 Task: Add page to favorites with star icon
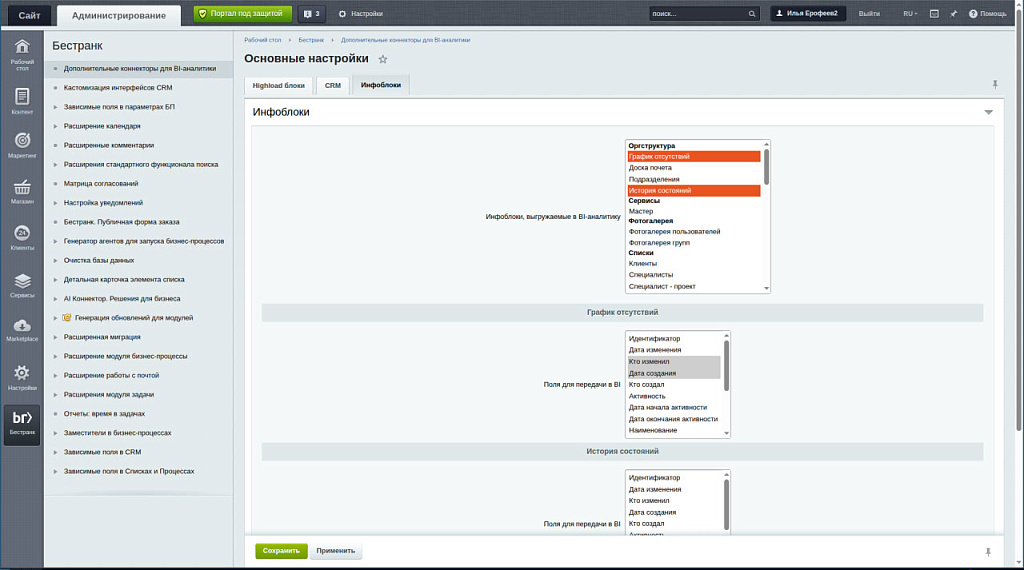click(x=383, y=60)
